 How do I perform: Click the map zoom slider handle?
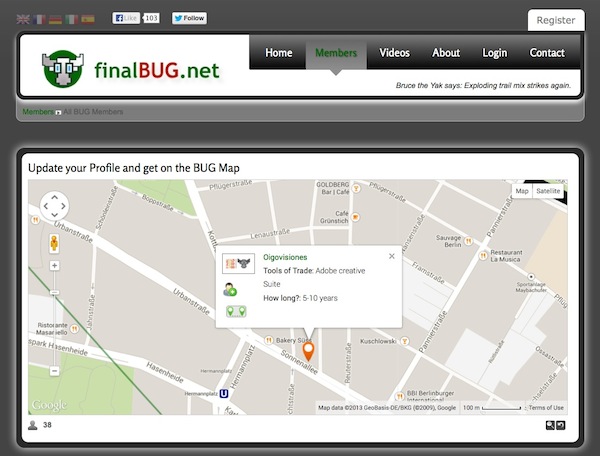(x=54, y=292)
